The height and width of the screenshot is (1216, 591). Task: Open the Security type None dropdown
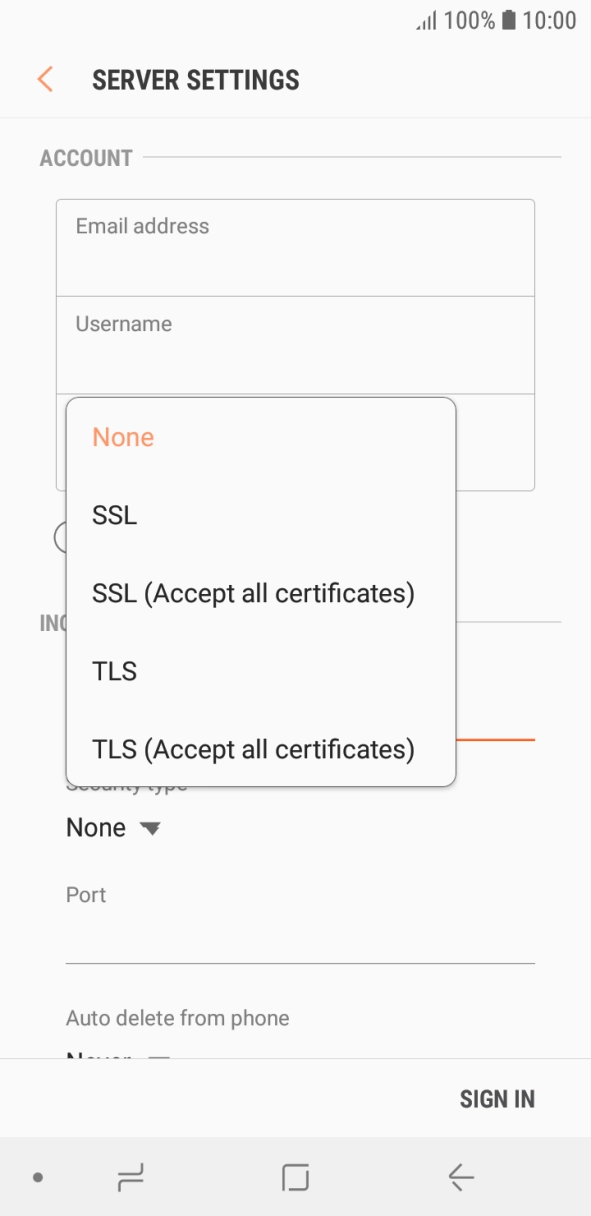pos(113,828)
